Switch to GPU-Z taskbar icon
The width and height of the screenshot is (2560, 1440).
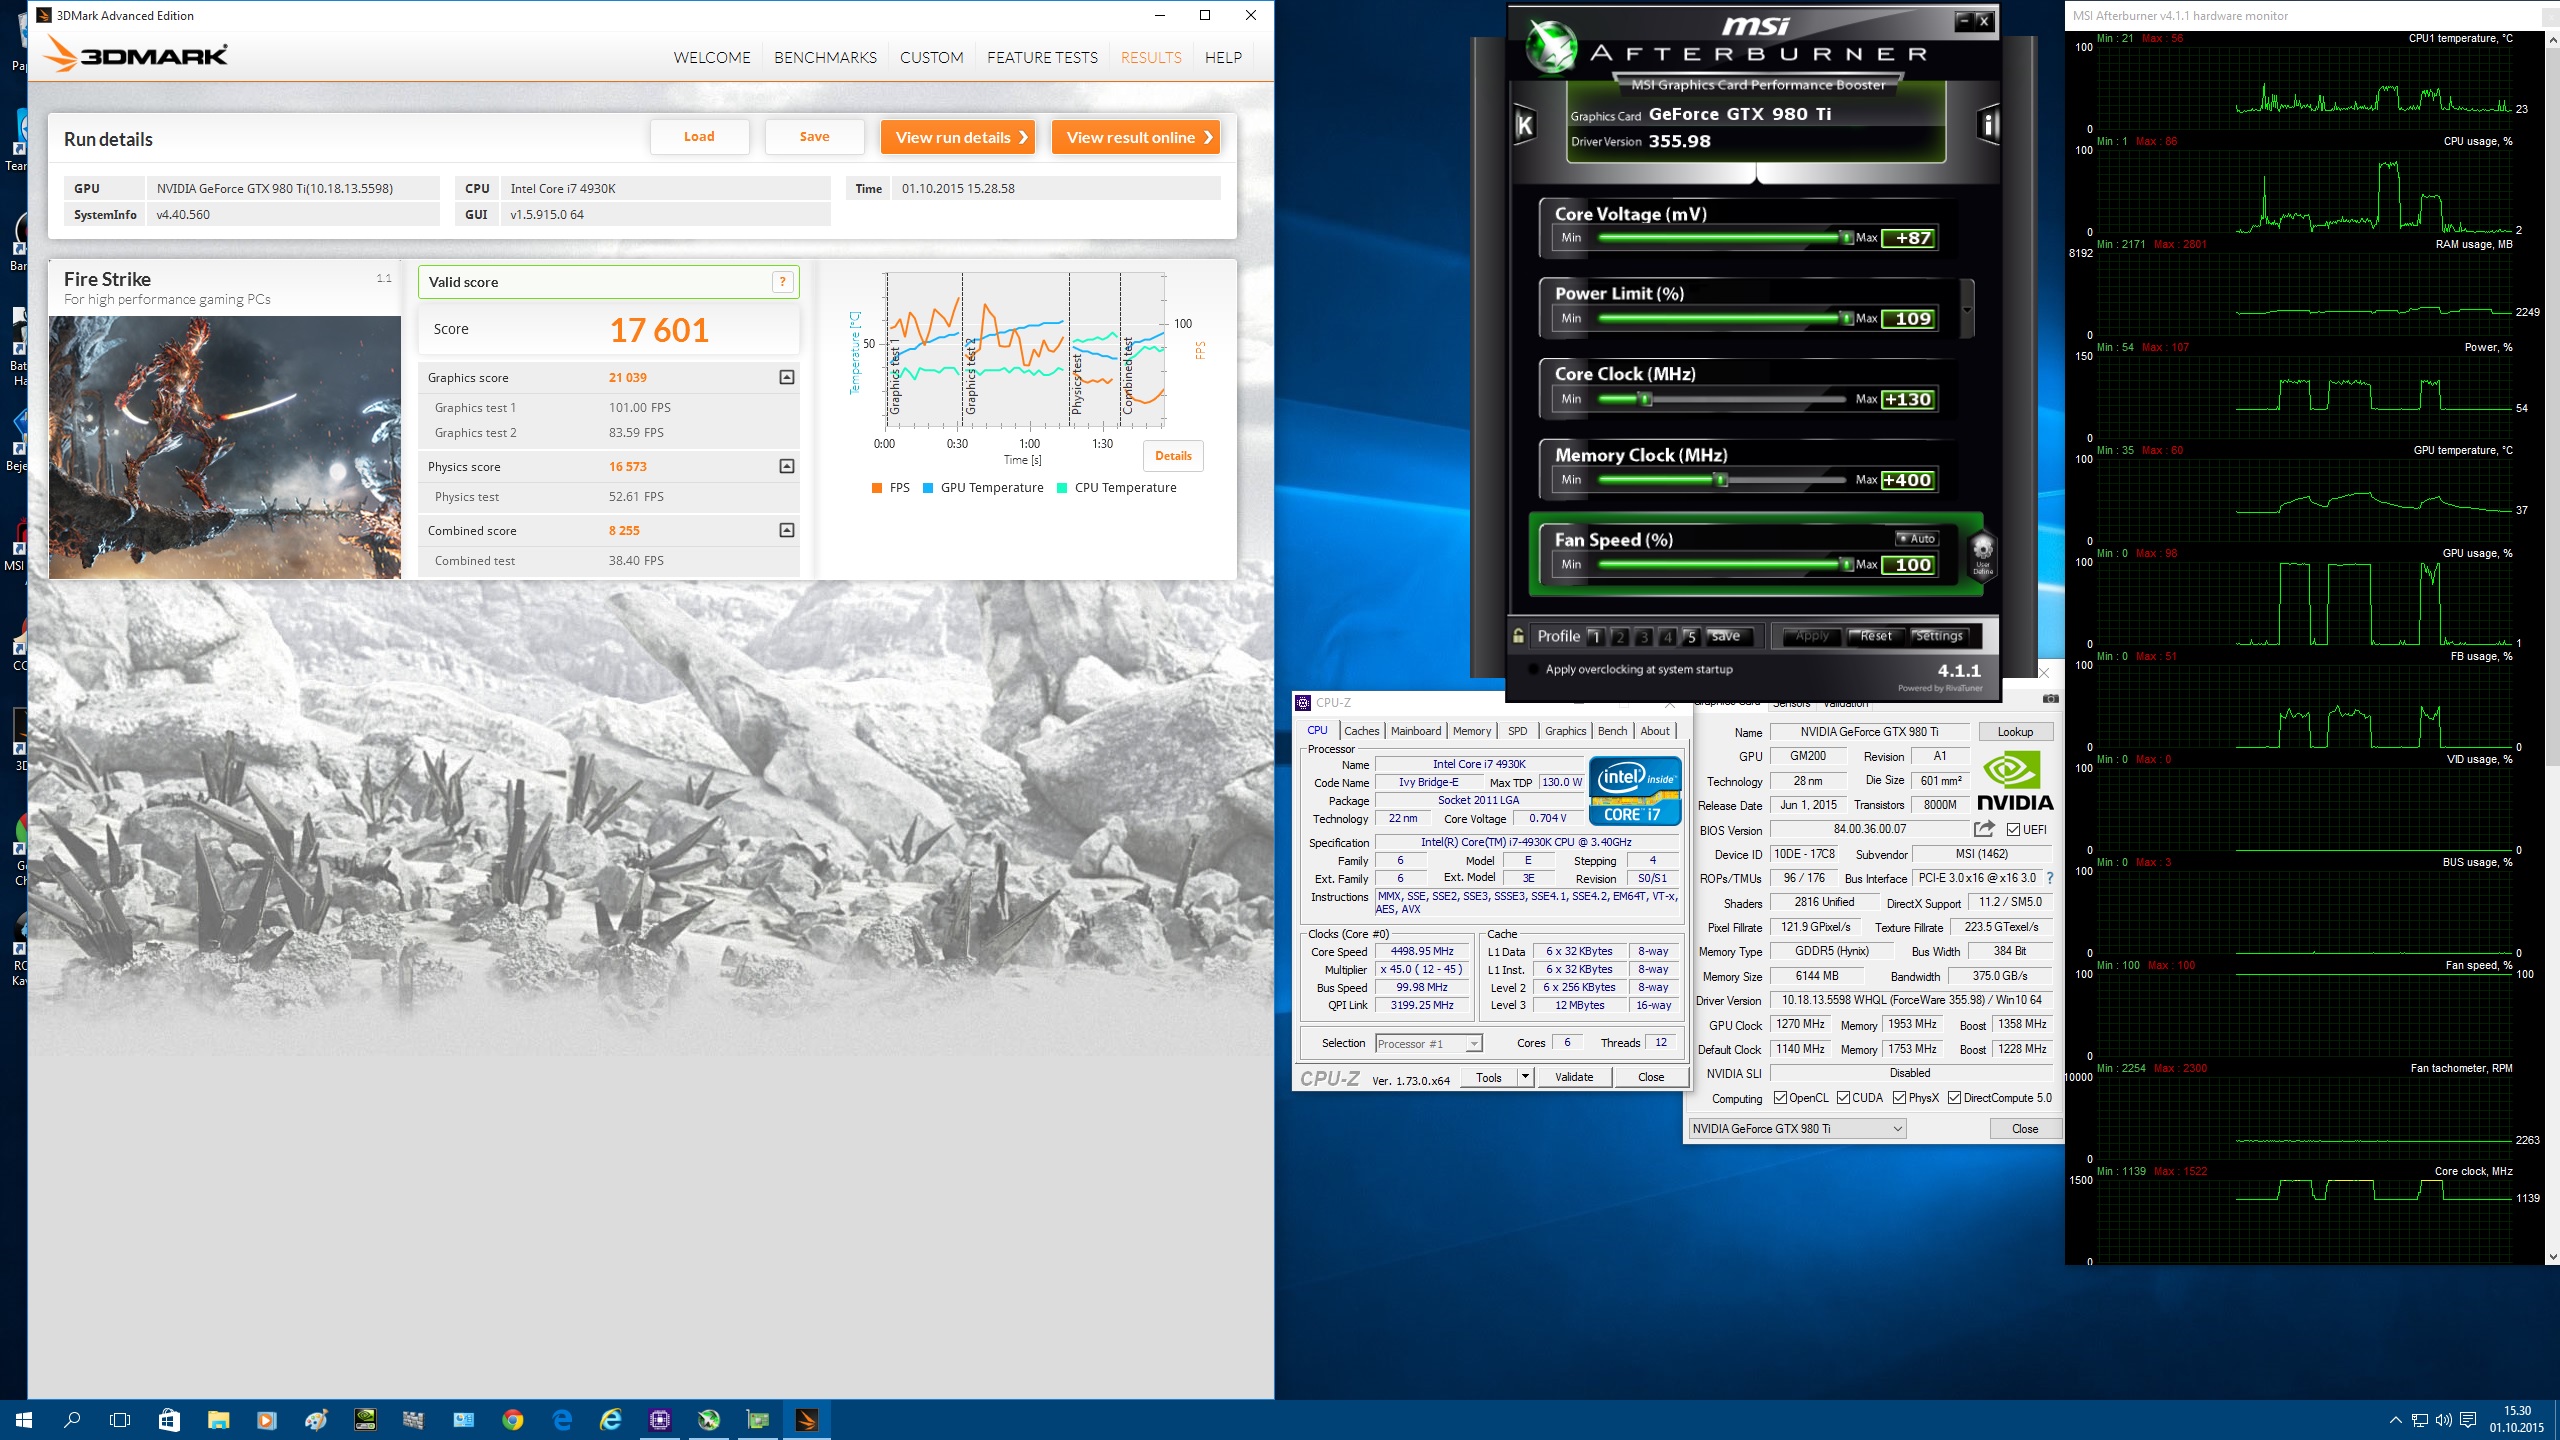point(757,1419)
